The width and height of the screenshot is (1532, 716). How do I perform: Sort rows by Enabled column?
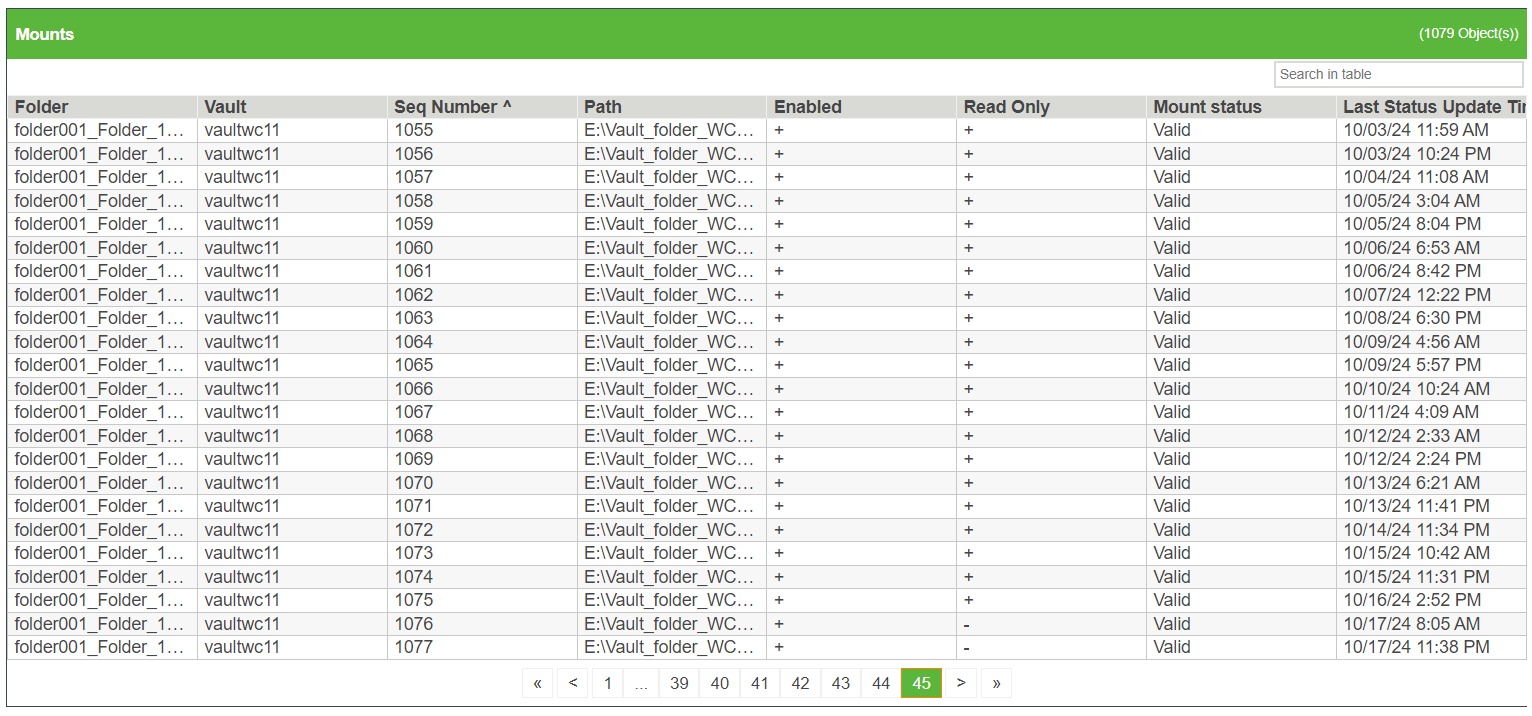tap(807, 107)
